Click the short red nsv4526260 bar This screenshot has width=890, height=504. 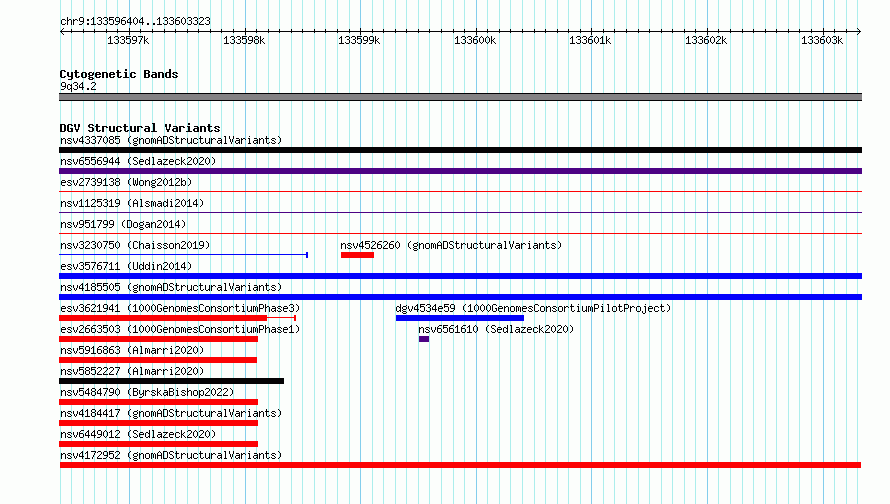[x=358, y=255]
